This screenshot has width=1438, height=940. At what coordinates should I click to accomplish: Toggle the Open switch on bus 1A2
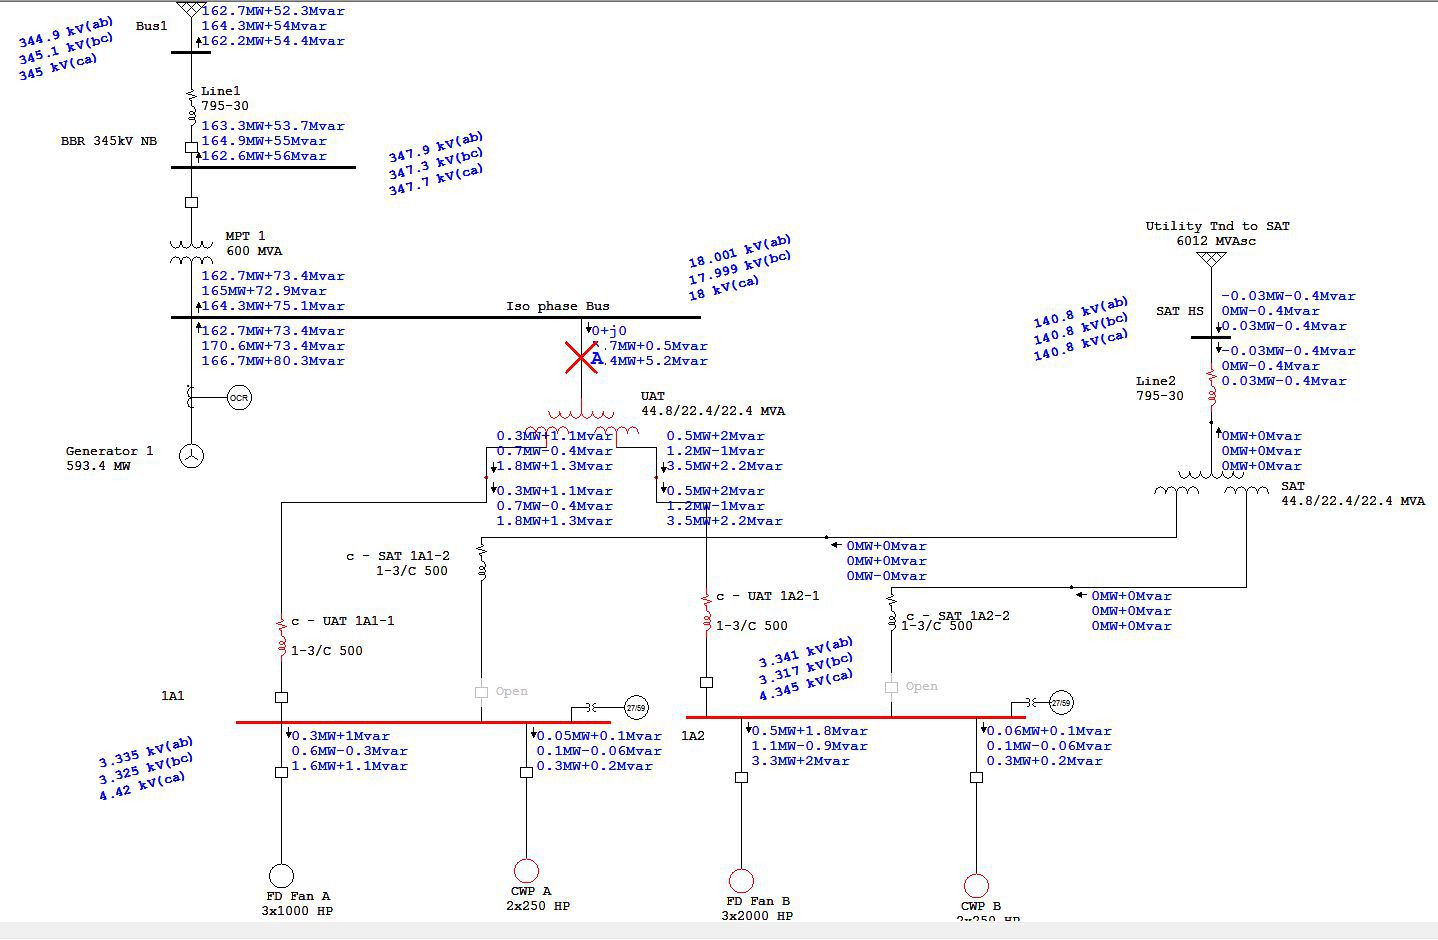(892, 686)
